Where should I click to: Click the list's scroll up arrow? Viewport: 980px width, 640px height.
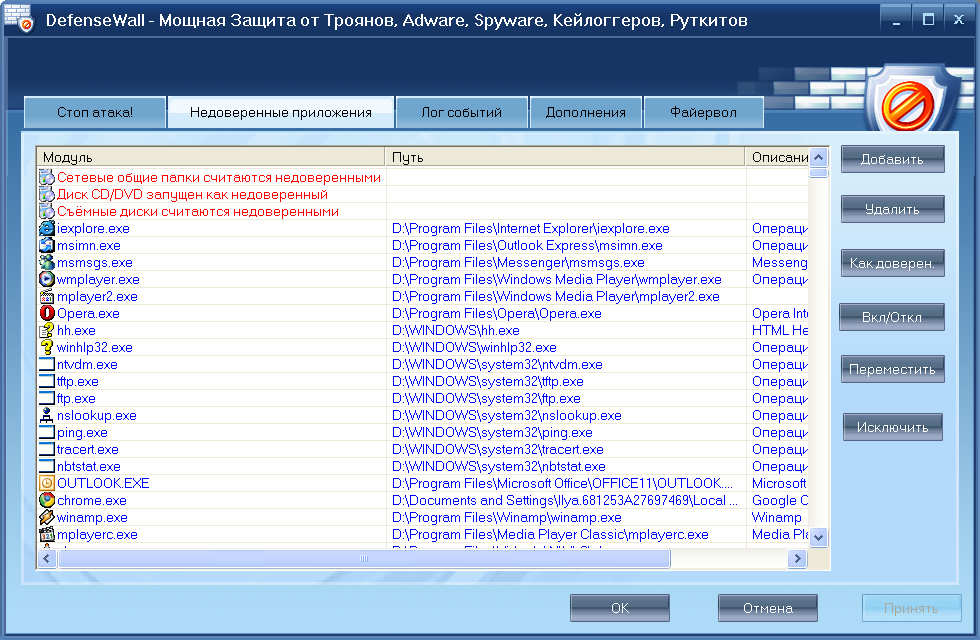point(819,157)
